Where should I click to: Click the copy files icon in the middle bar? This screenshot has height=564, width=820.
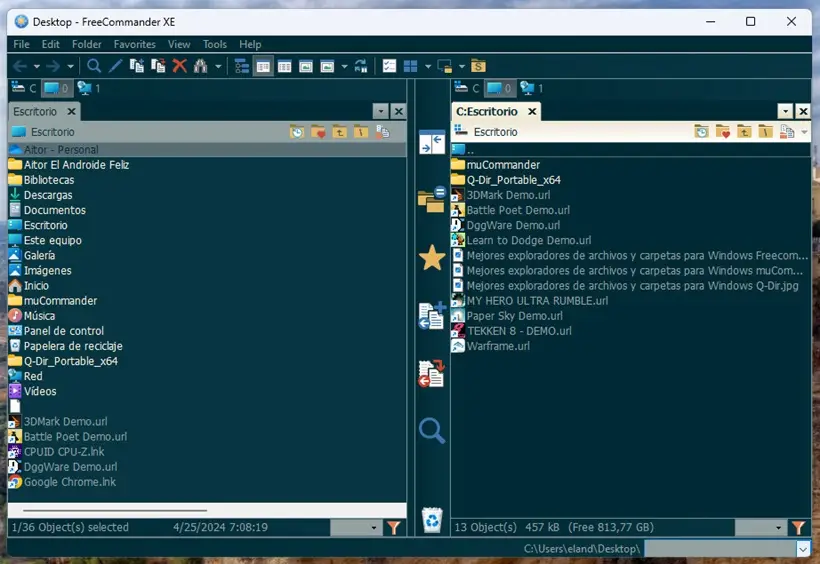coord(432,315)
